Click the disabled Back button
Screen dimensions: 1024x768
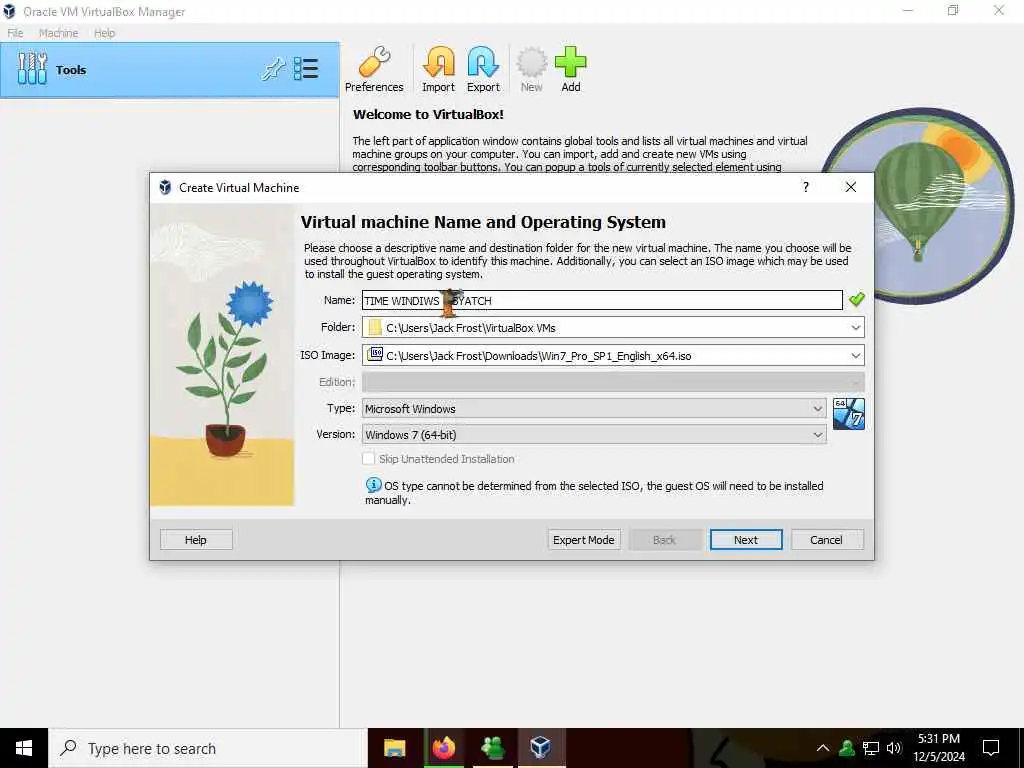(x=665, y=539)
